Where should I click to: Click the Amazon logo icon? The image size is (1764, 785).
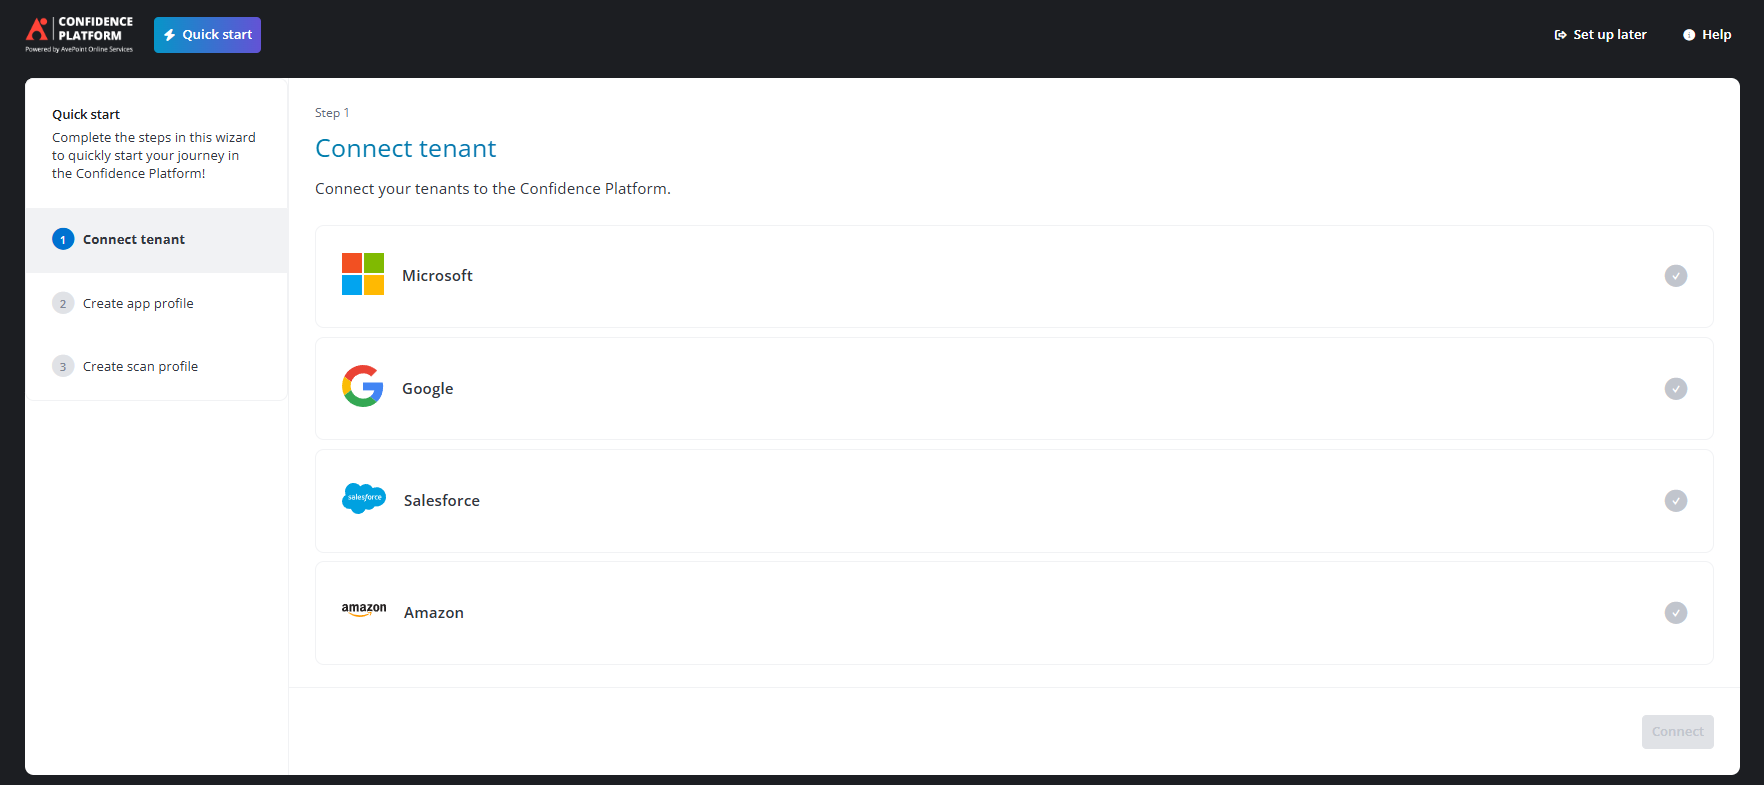point(364,610)
